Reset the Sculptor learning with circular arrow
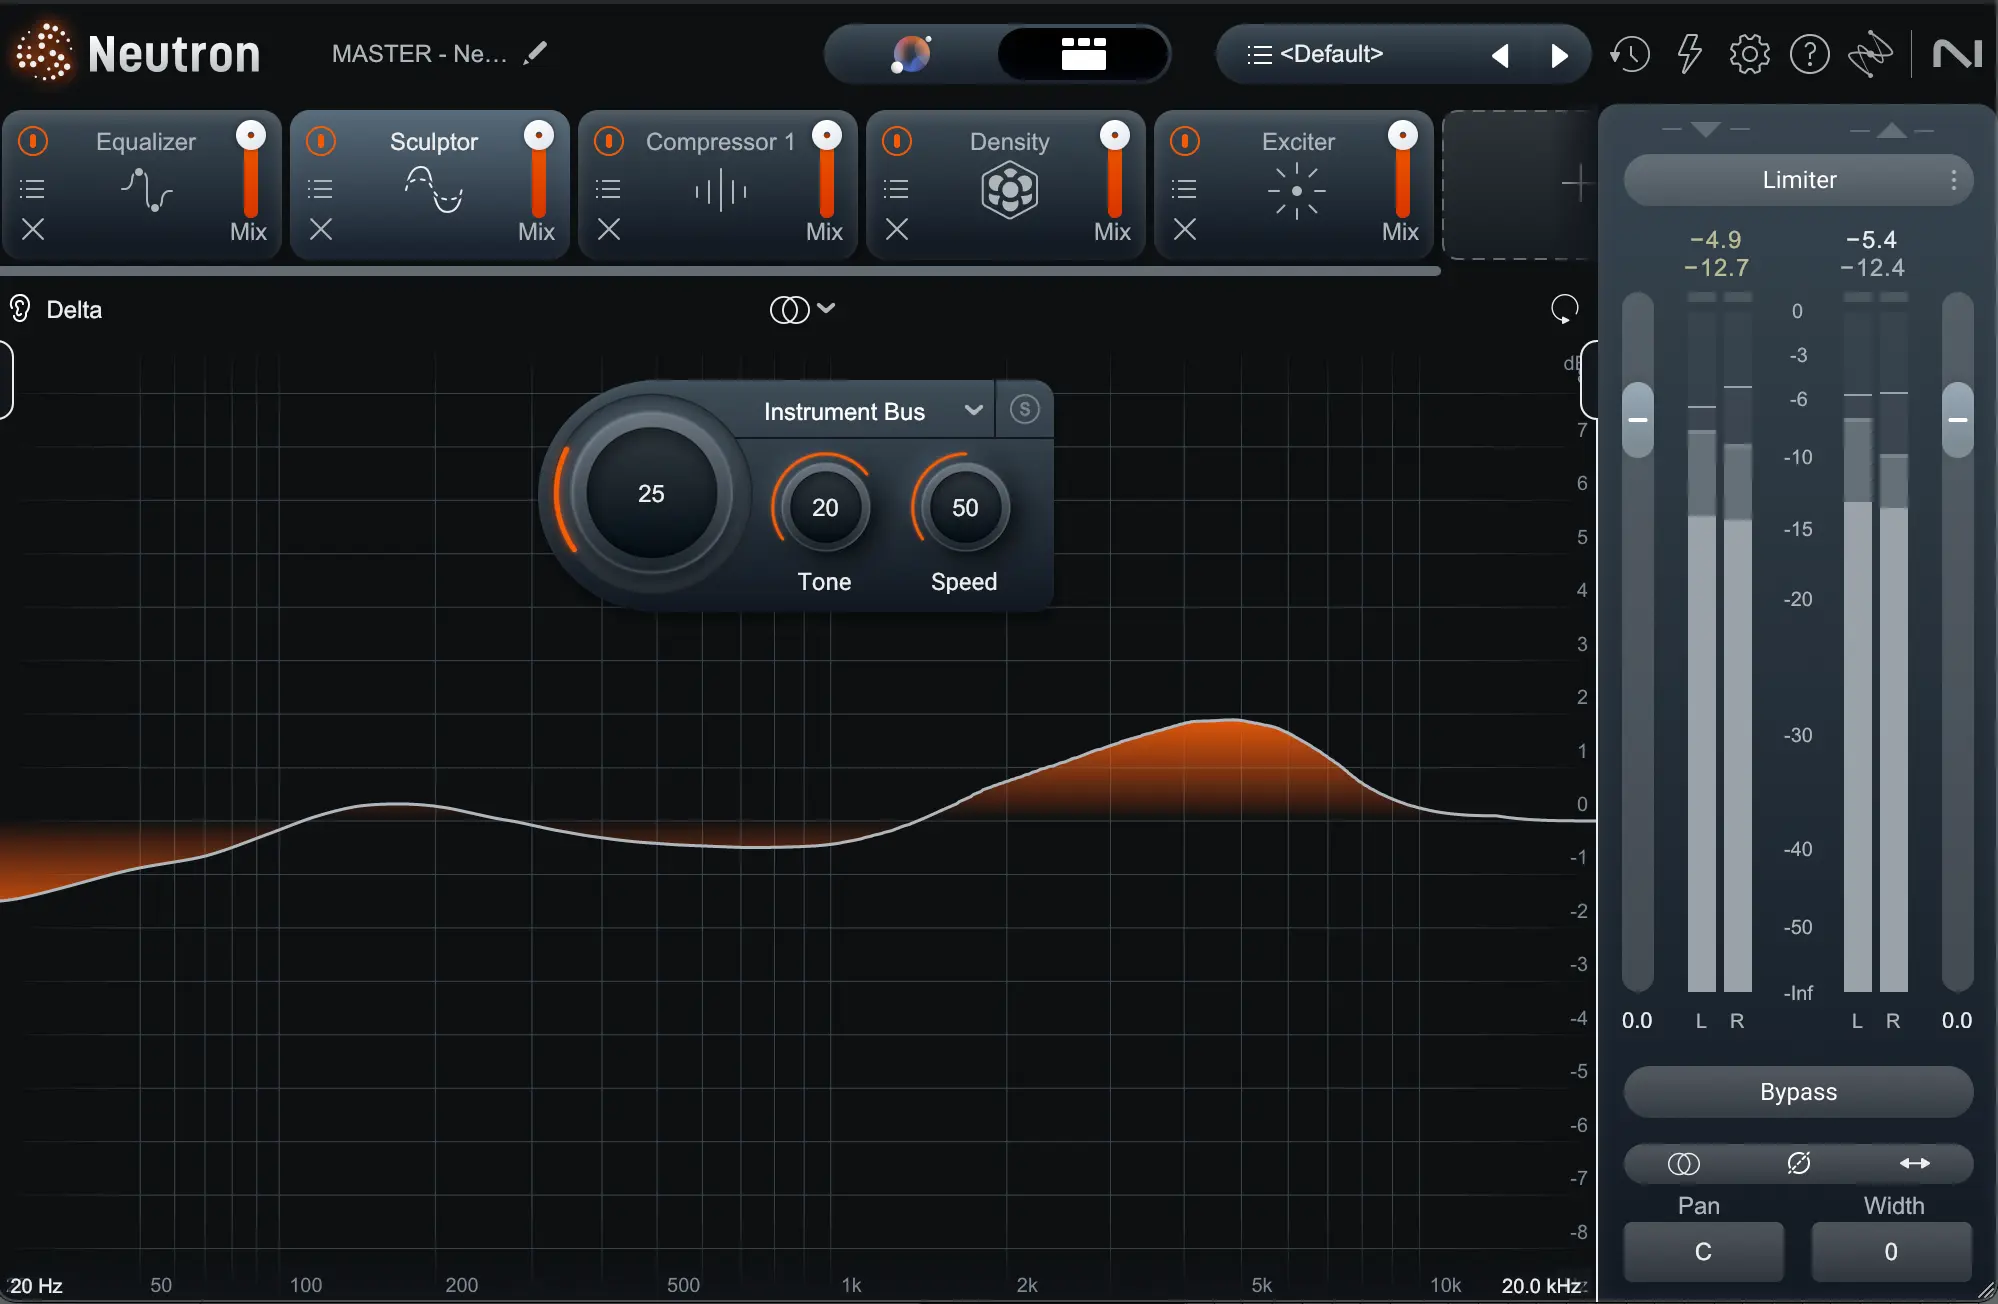1998x1304 pixels. pos(1564,309)
